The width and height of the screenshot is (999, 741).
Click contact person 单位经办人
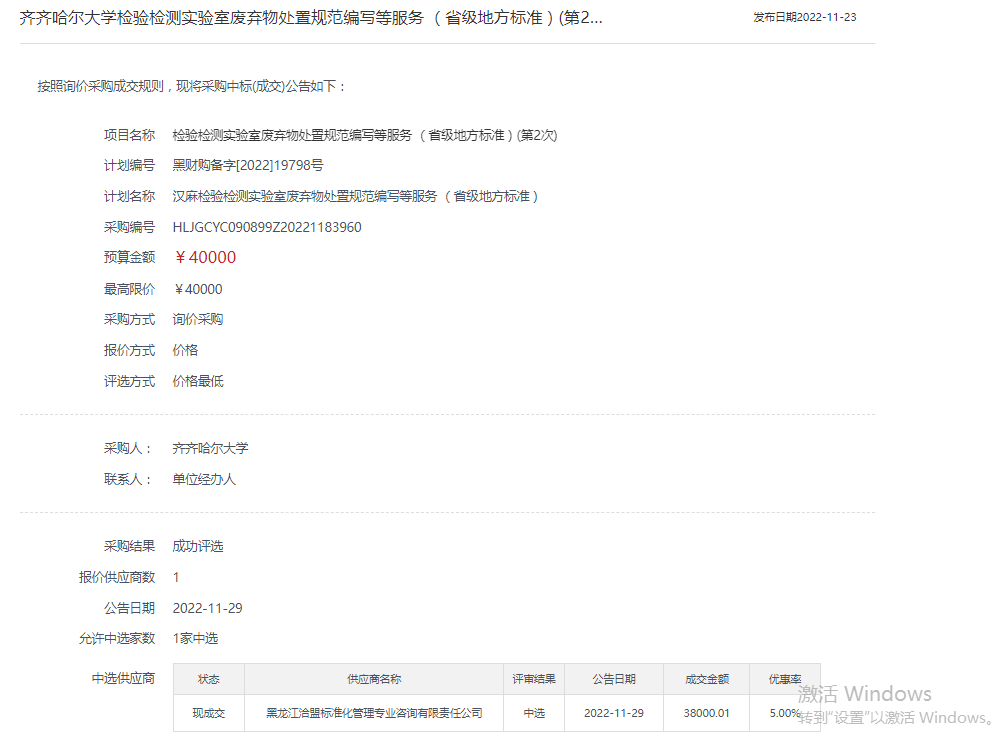click(204, 479)
